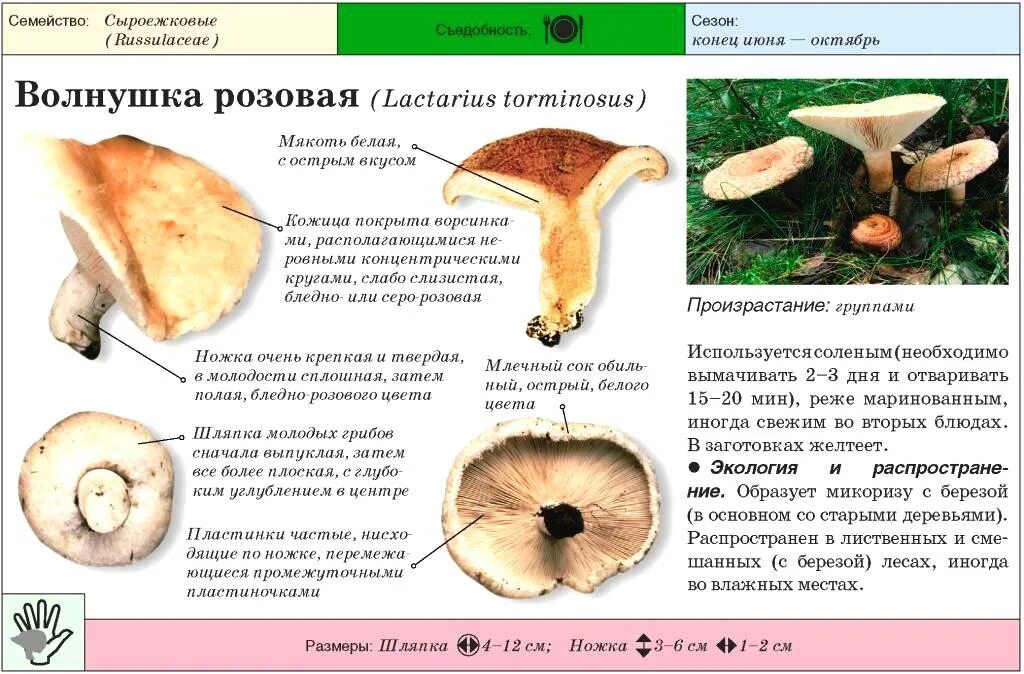The height and width of the screenshot is (674, 1024).
Task: Click the caption starting 'Шляпка молодых грибов'
Action: [300, 462]
